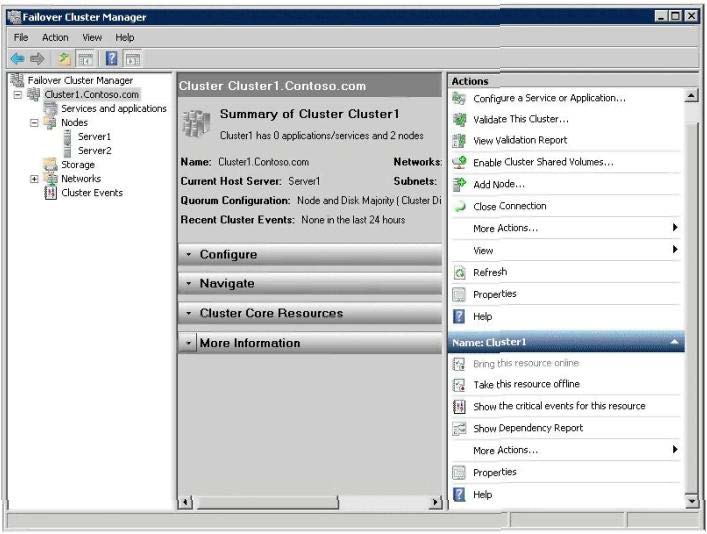Click the Take this resource offline icon
This screenshot has width=707, height=534.
pyautogui.click(x=459, y=385)
